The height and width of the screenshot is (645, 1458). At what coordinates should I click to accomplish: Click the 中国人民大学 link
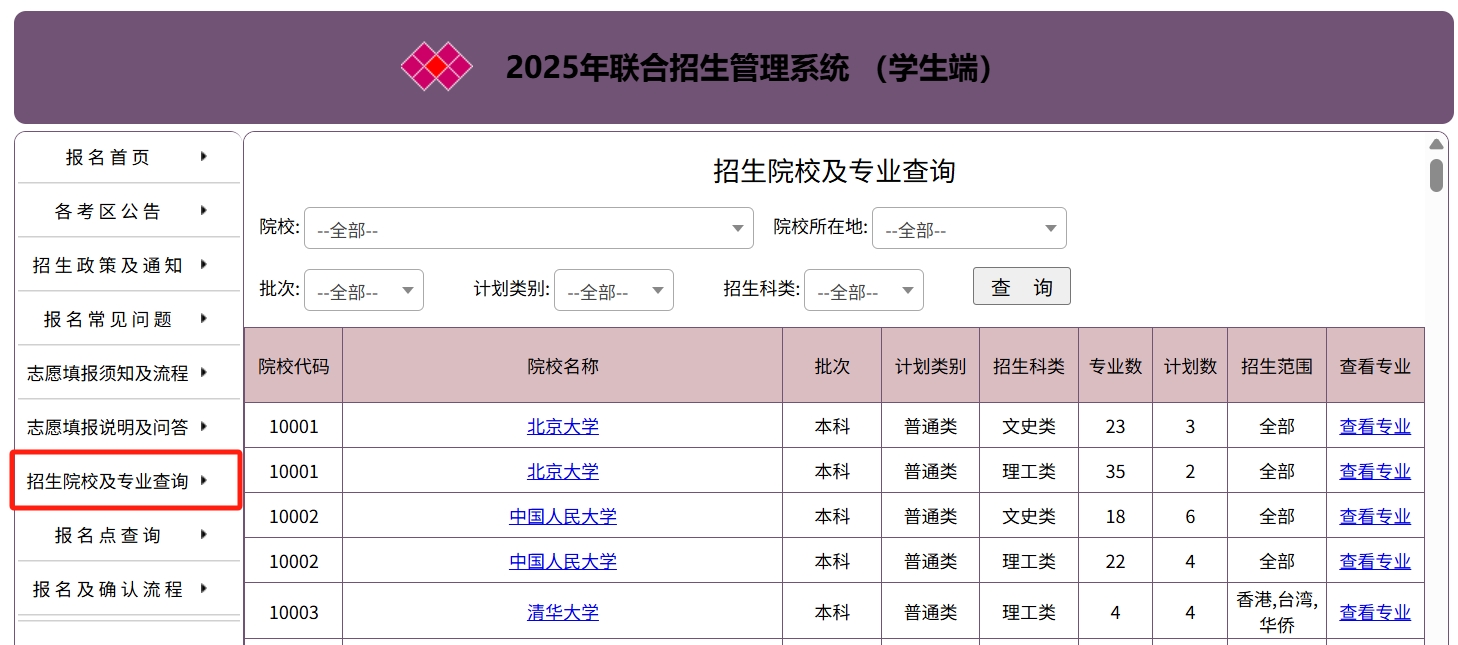(x=562, y=516)
